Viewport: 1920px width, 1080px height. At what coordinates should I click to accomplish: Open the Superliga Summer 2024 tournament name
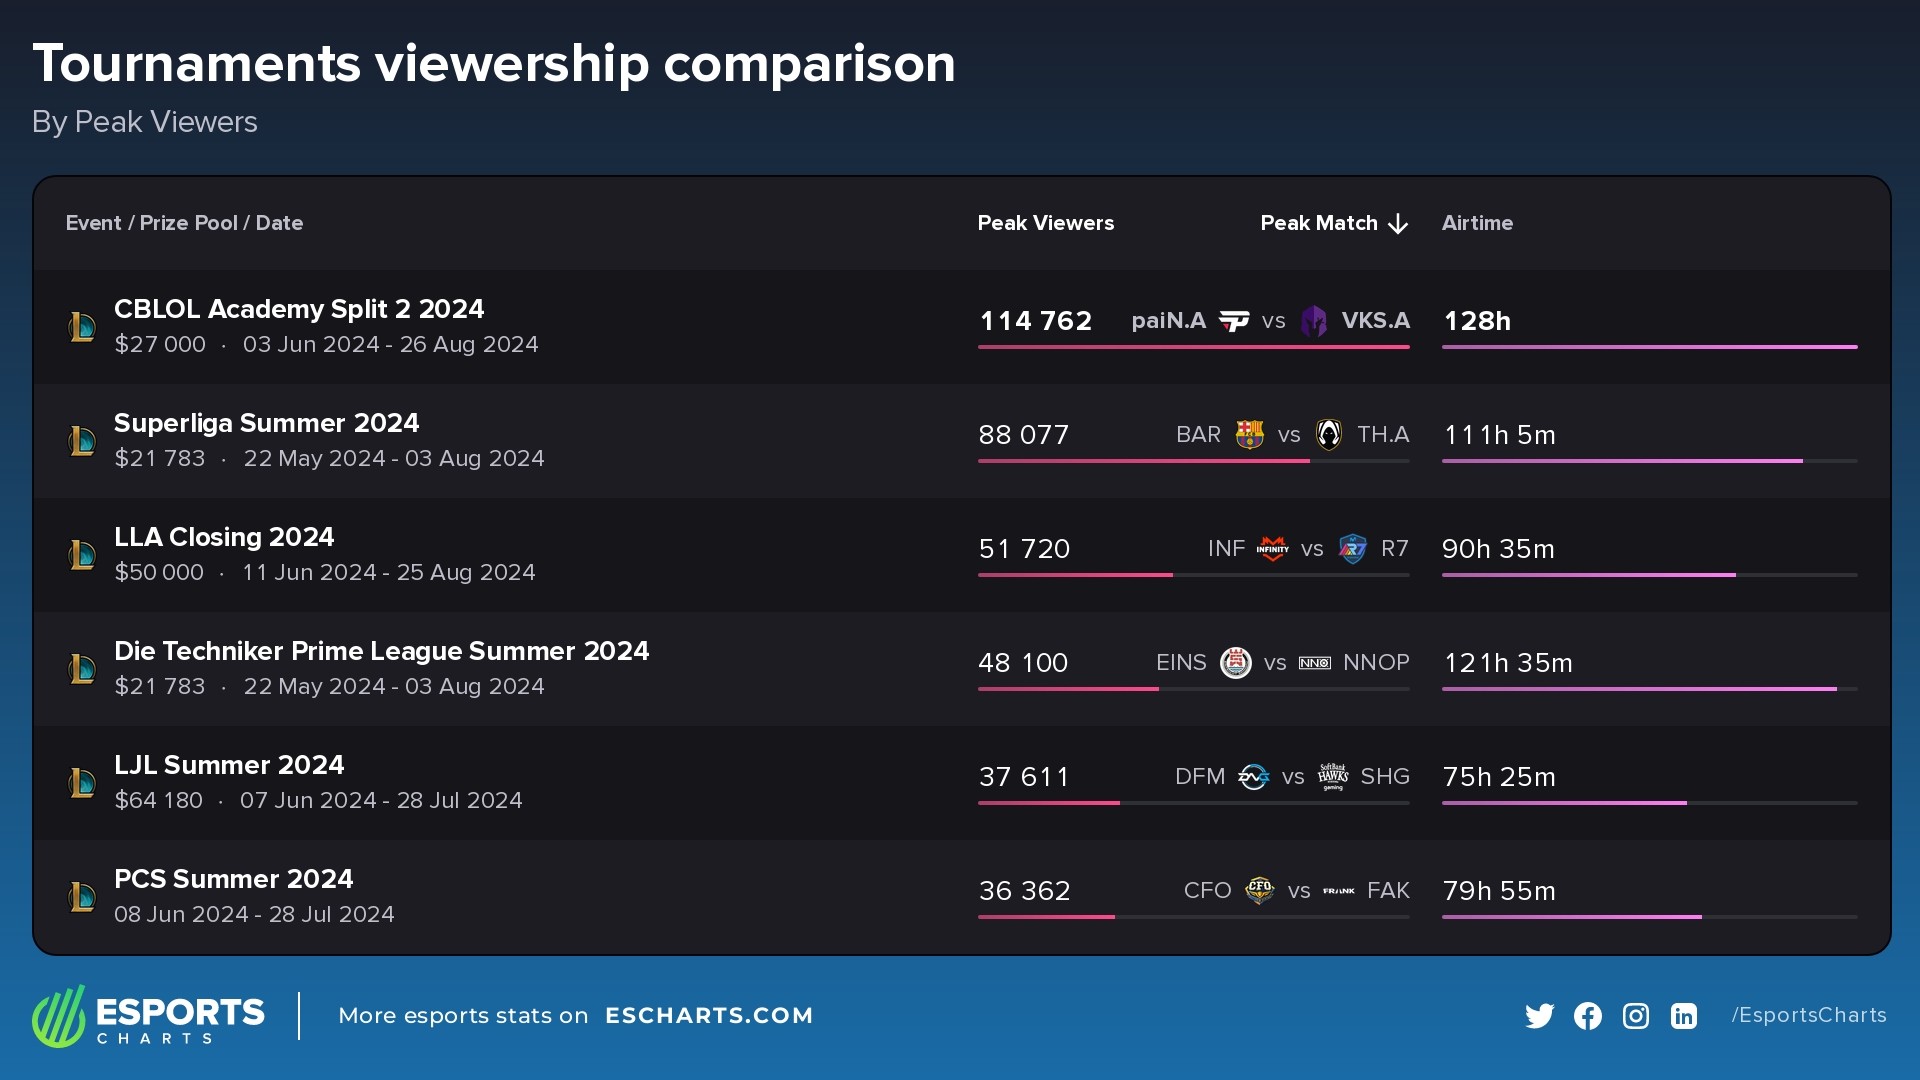coord(266,422)
